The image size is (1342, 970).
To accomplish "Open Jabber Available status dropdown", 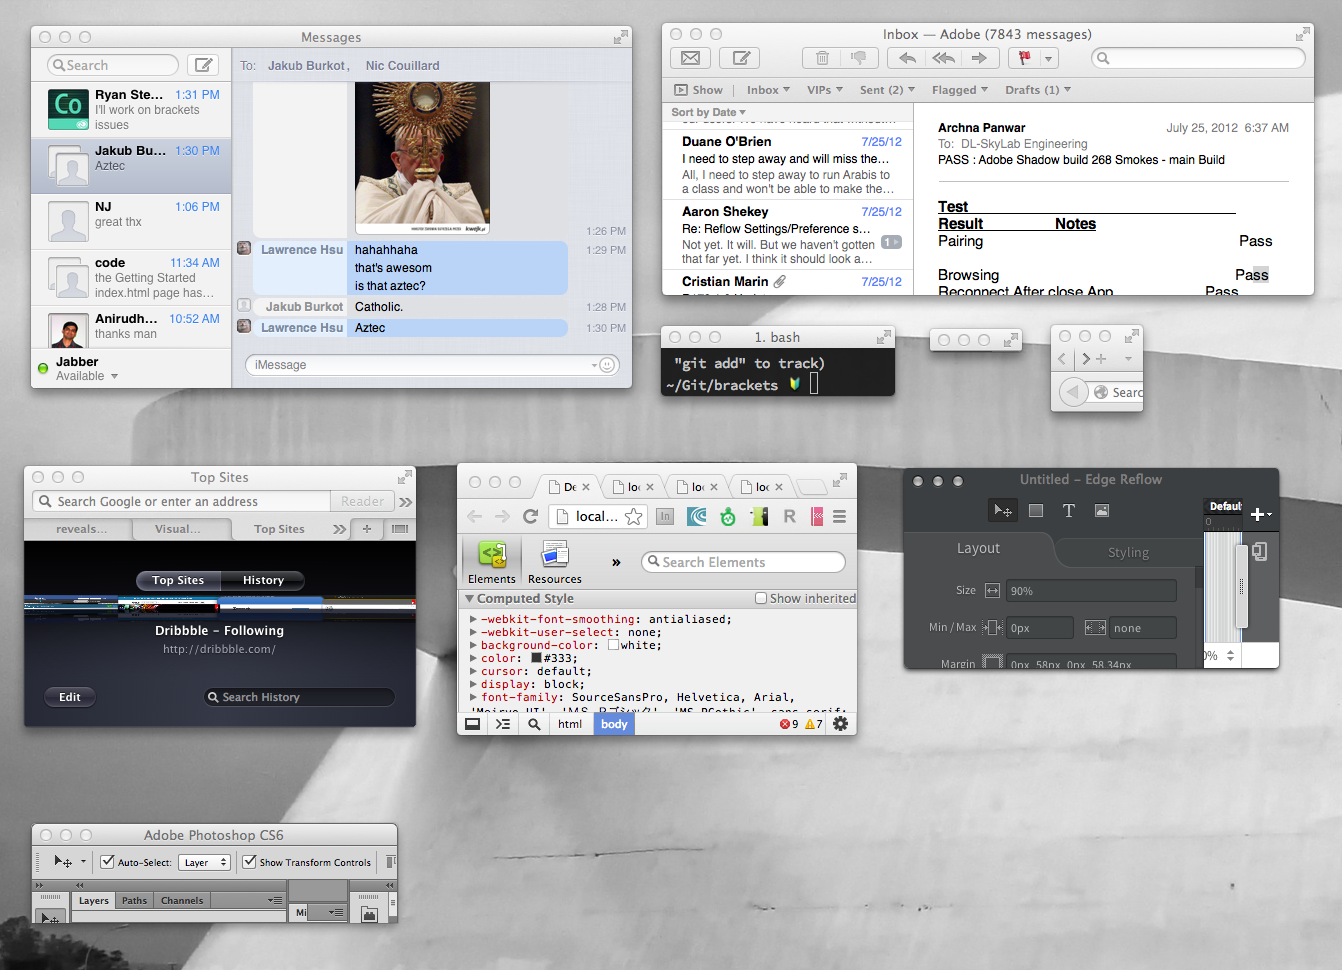I will pyautogui.click(x=87, y=376).
